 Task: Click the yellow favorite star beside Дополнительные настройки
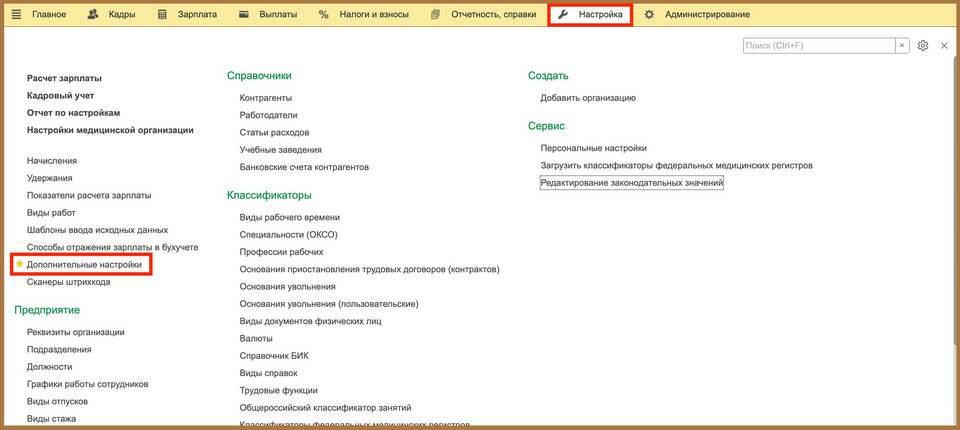(19, 264)
